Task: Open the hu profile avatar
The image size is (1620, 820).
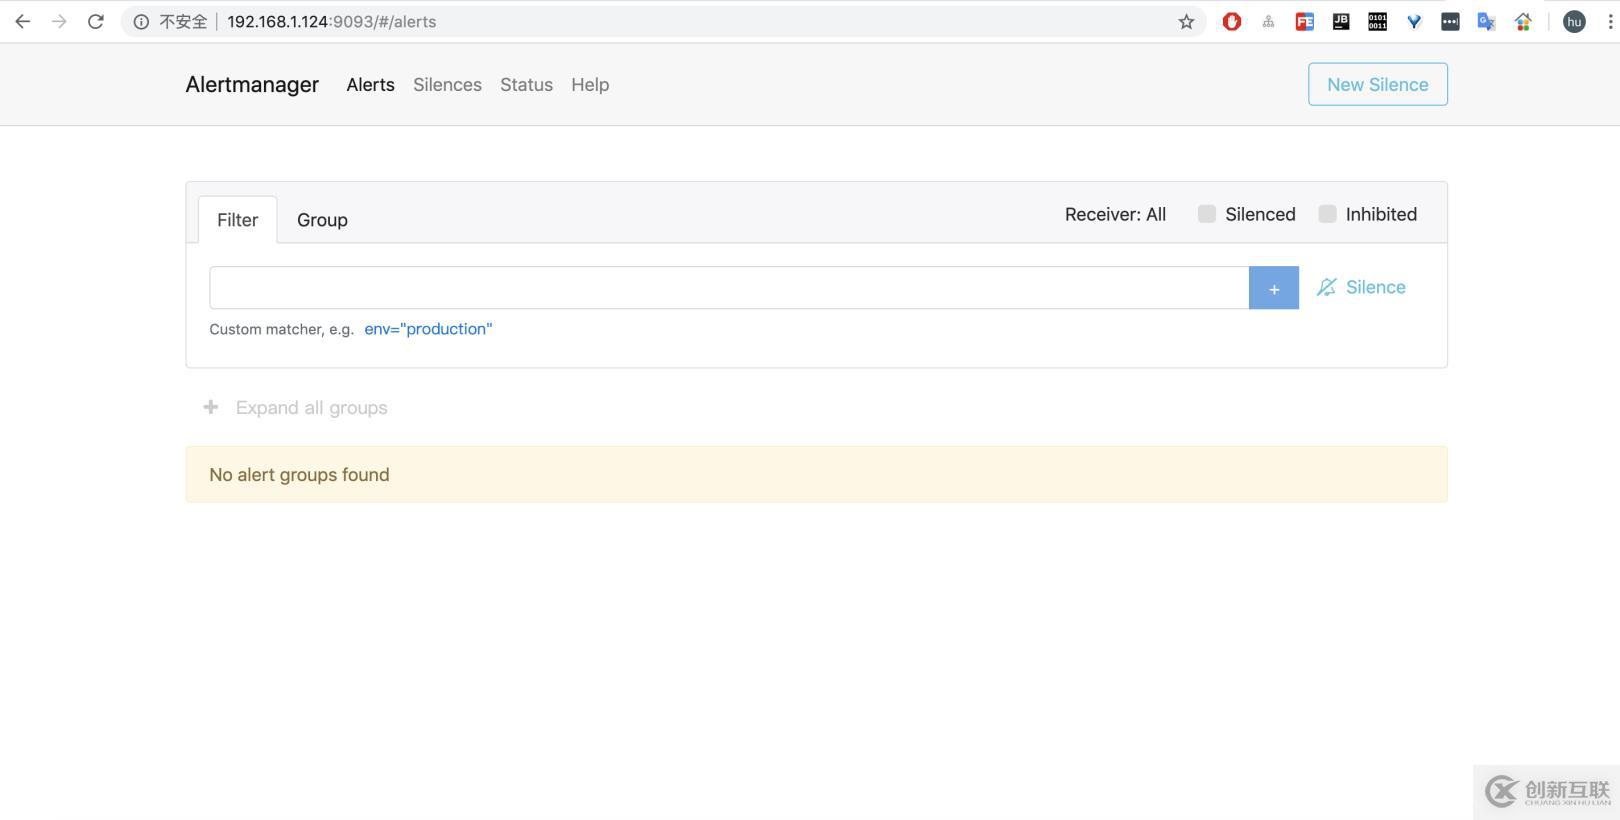Action: (x=1574, y=21)
